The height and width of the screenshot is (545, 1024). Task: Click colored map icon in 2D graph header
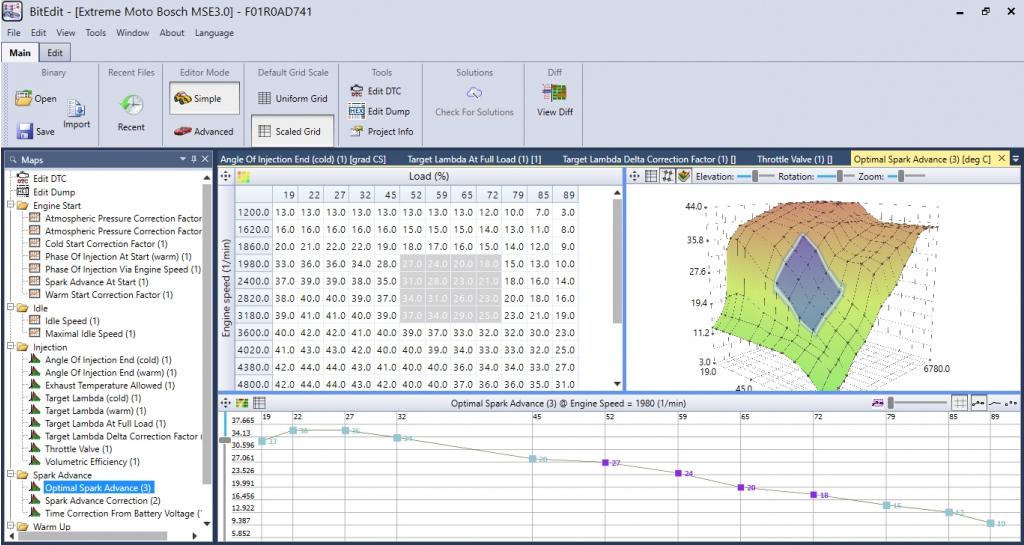242,403
